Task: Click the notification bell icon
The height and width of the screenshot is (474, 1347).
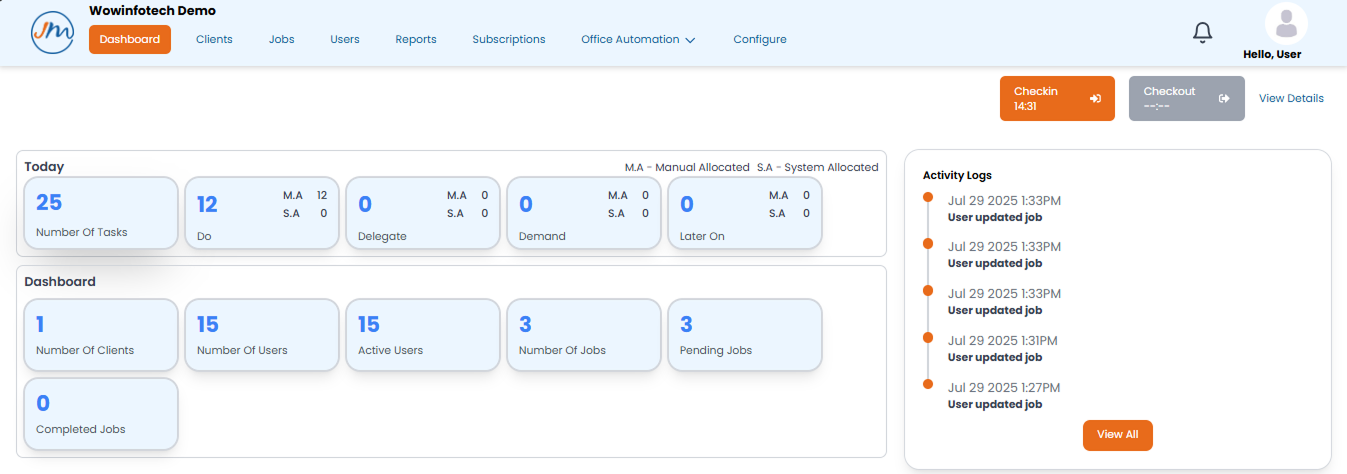Action: [1202, 33]
